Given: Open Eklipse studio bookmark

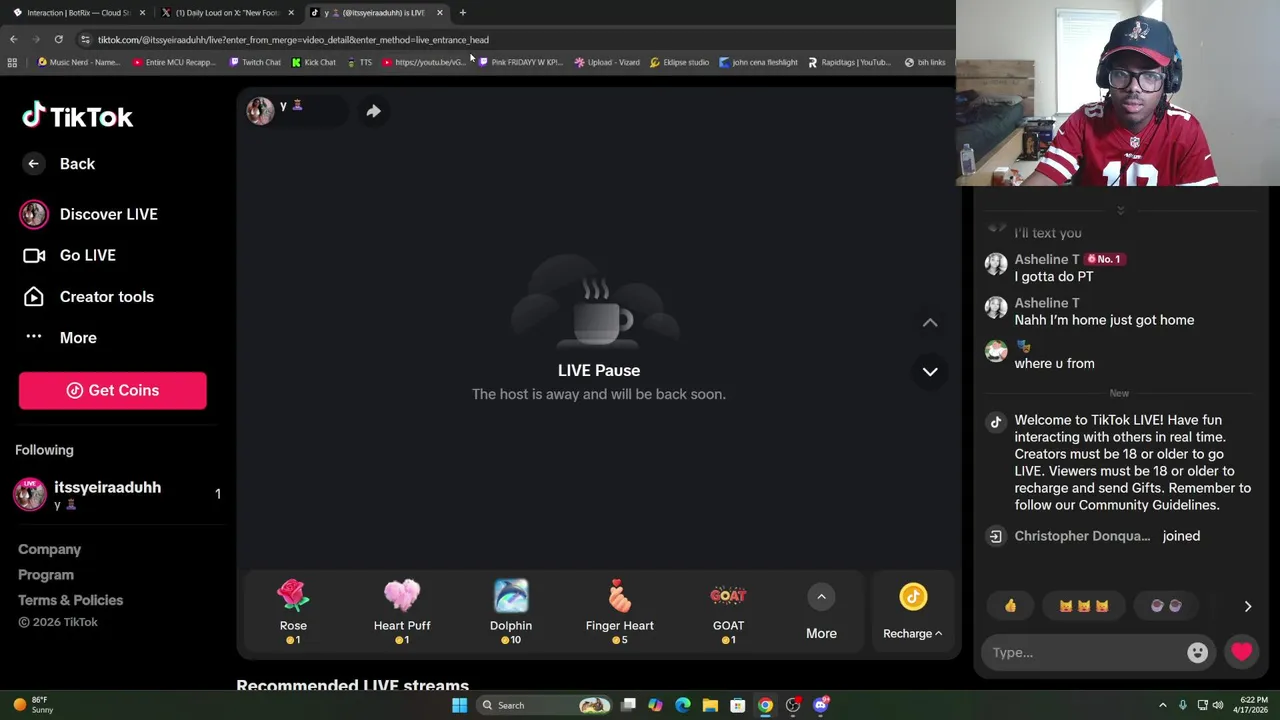Looking at the screenshot, I should tap(679, 62).
